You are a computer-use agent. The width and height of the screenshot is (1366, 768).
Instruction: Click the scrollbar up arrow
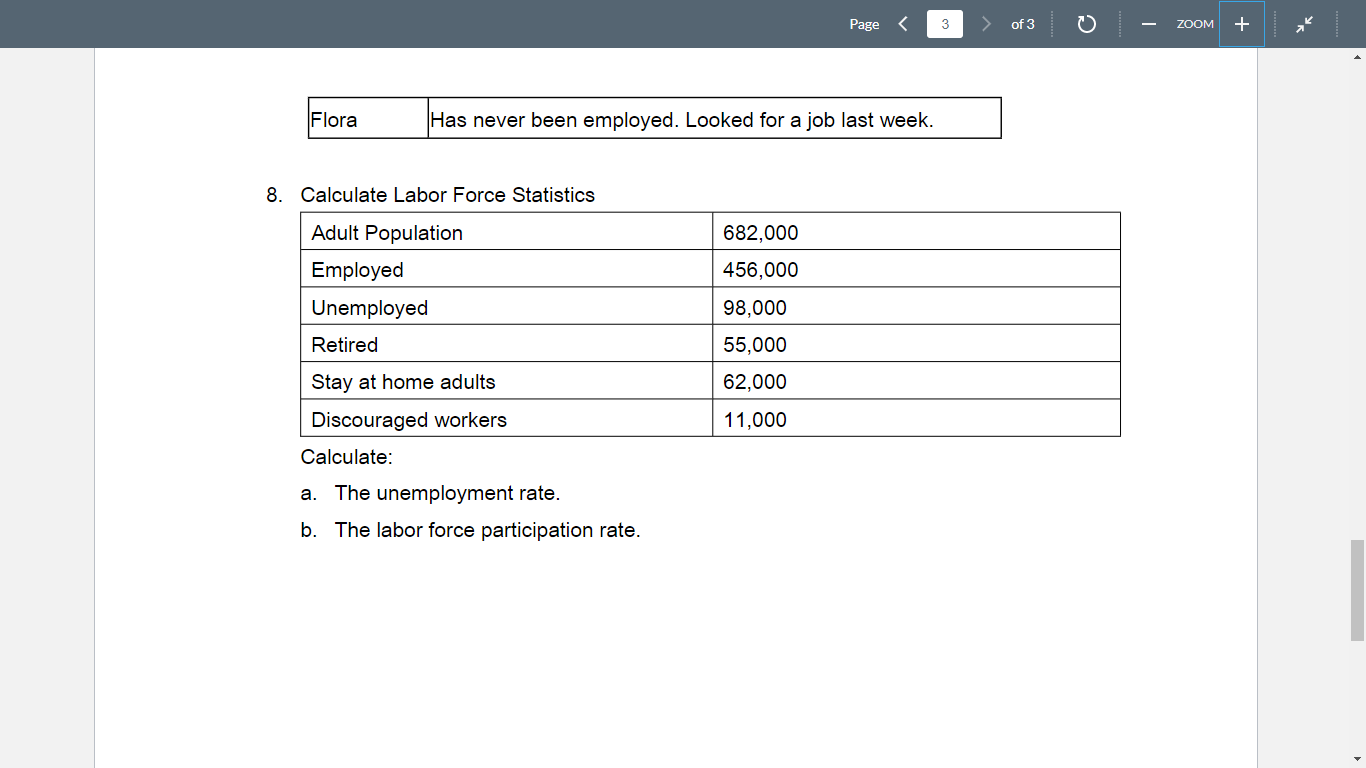click(x=1357, y=57)
